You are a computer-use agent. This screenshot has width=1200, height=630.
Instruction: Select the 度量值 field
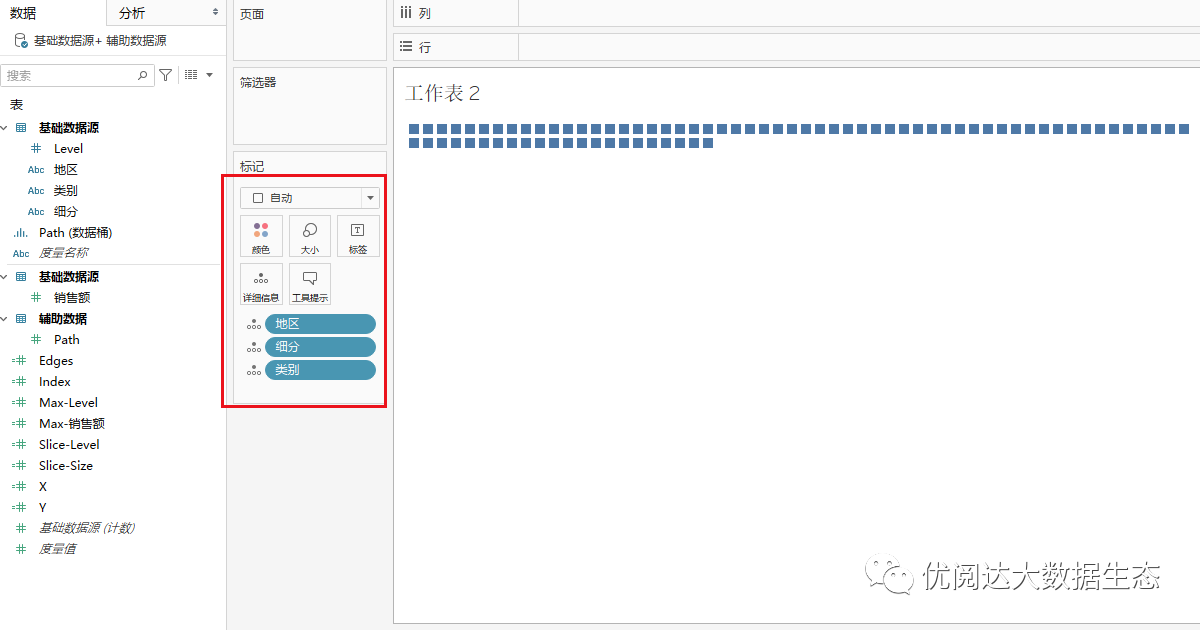pyautogui.click(x=57, y=549)
